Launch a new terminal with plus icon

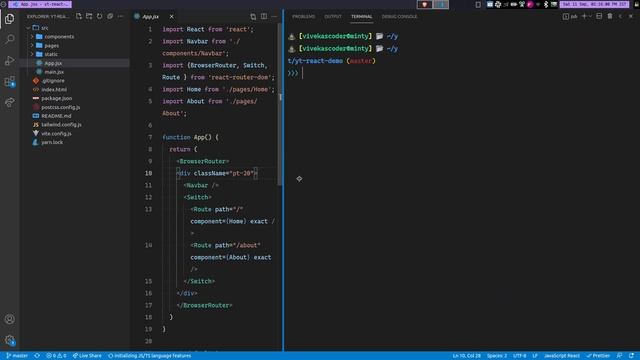[x=584, y=16]
